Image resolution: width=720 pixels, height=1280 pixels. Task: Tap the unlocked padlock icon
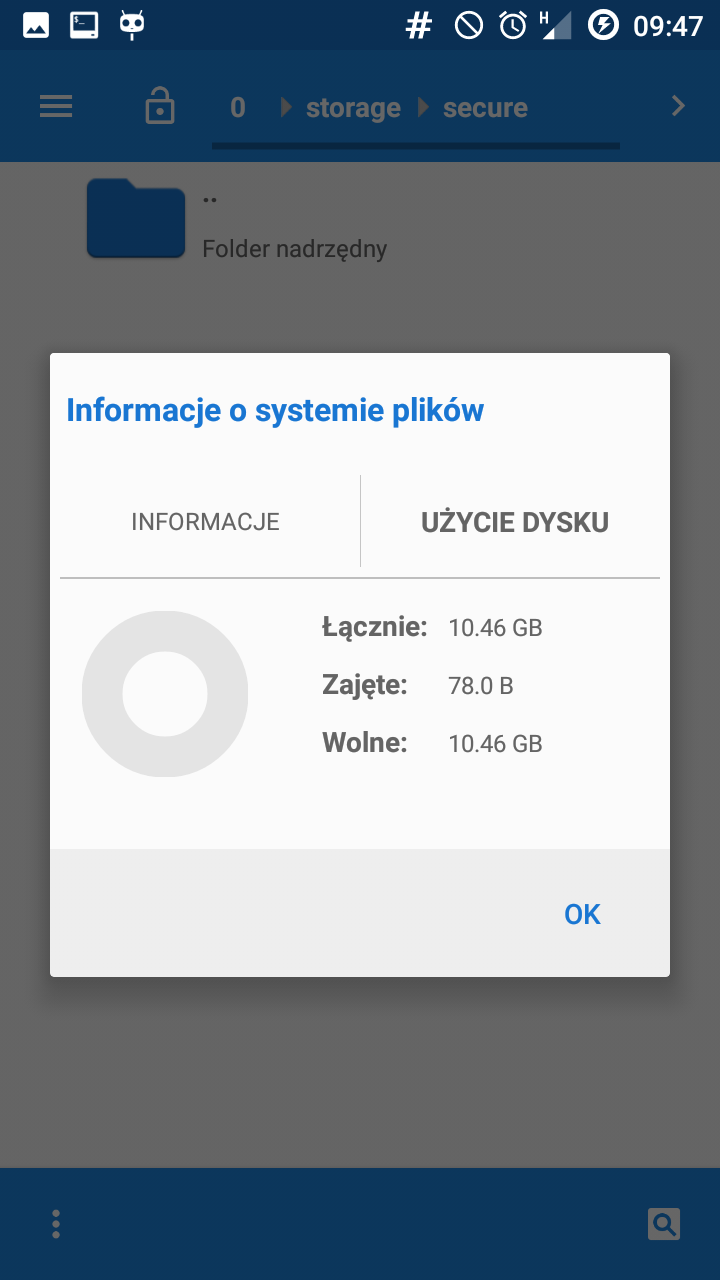160,106
